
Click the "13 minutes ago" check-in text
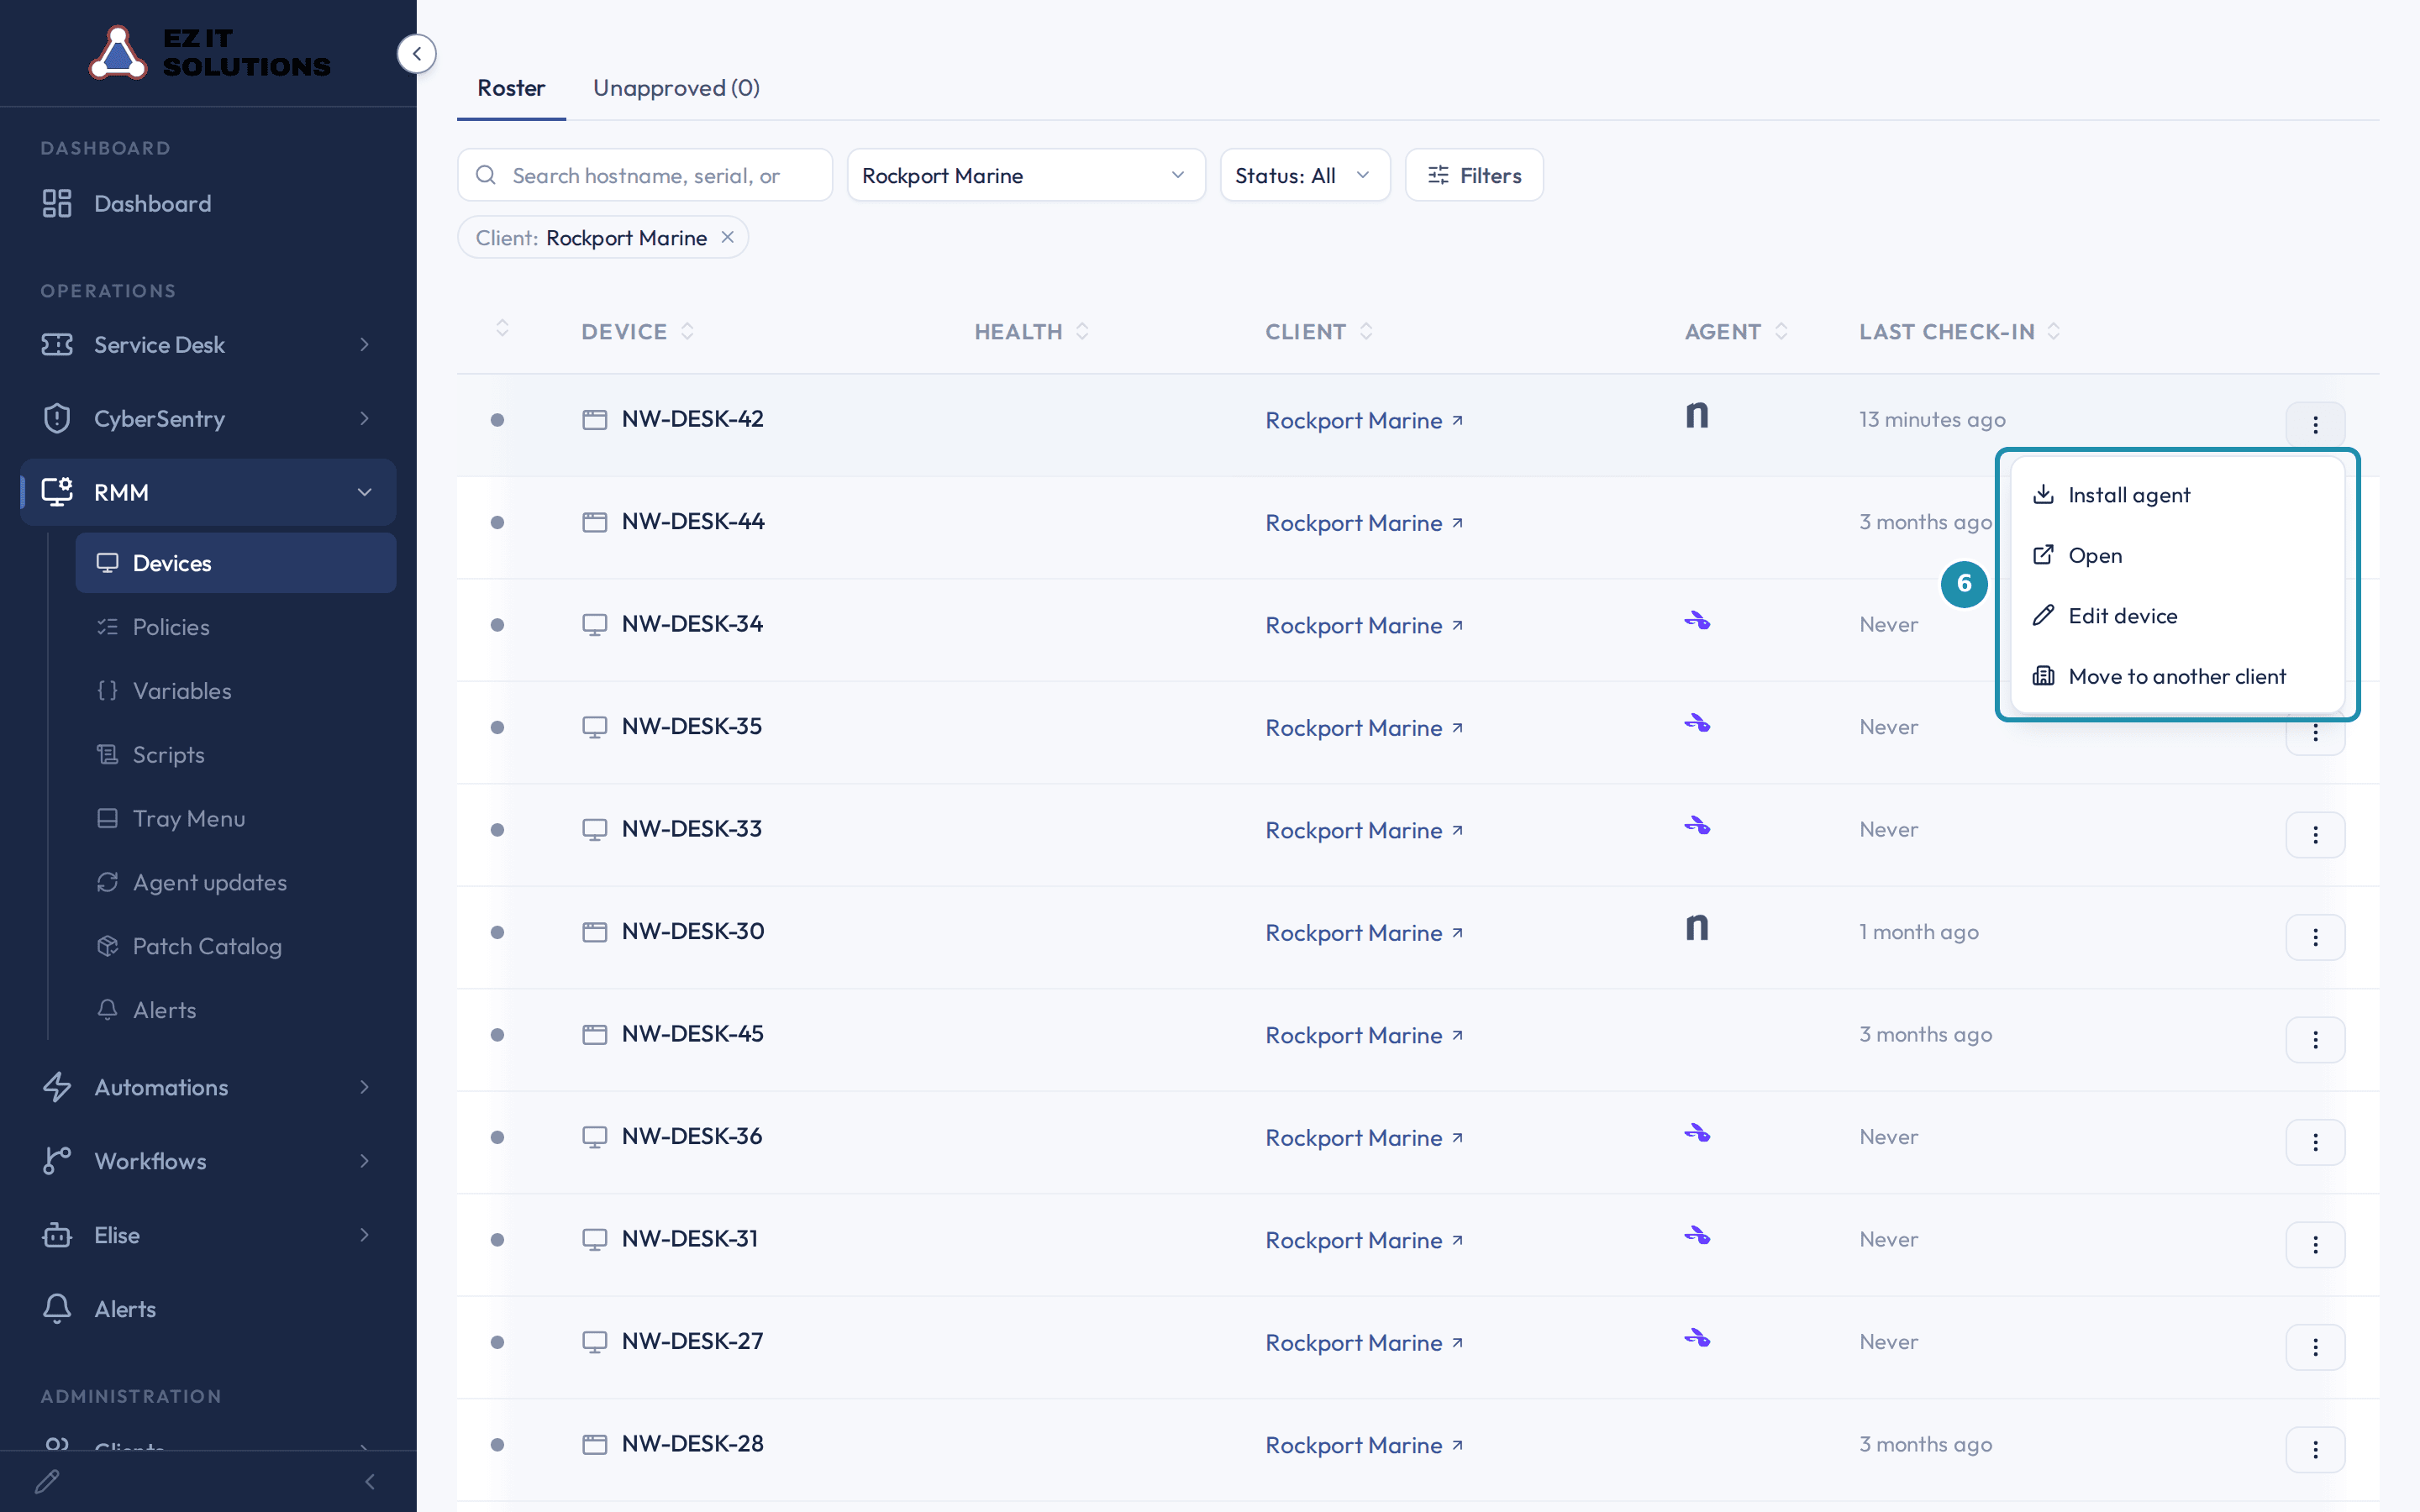pos(1932,420)
